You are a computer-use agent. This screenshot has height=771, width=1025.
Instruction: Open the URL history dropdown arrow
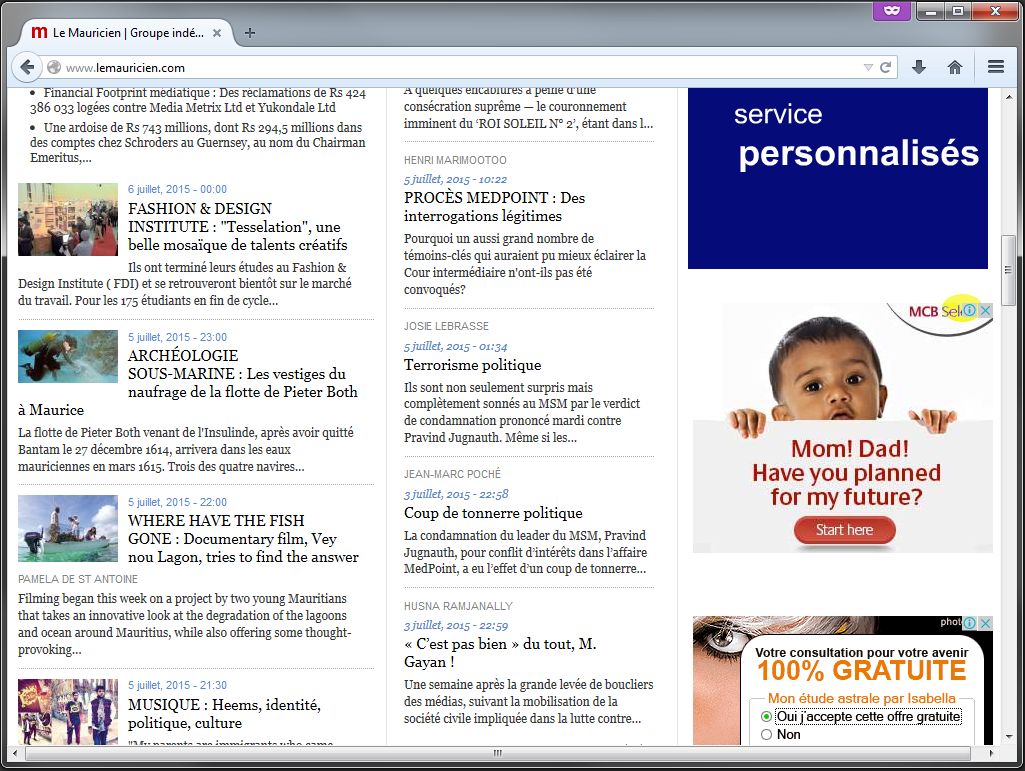point(868,67)
